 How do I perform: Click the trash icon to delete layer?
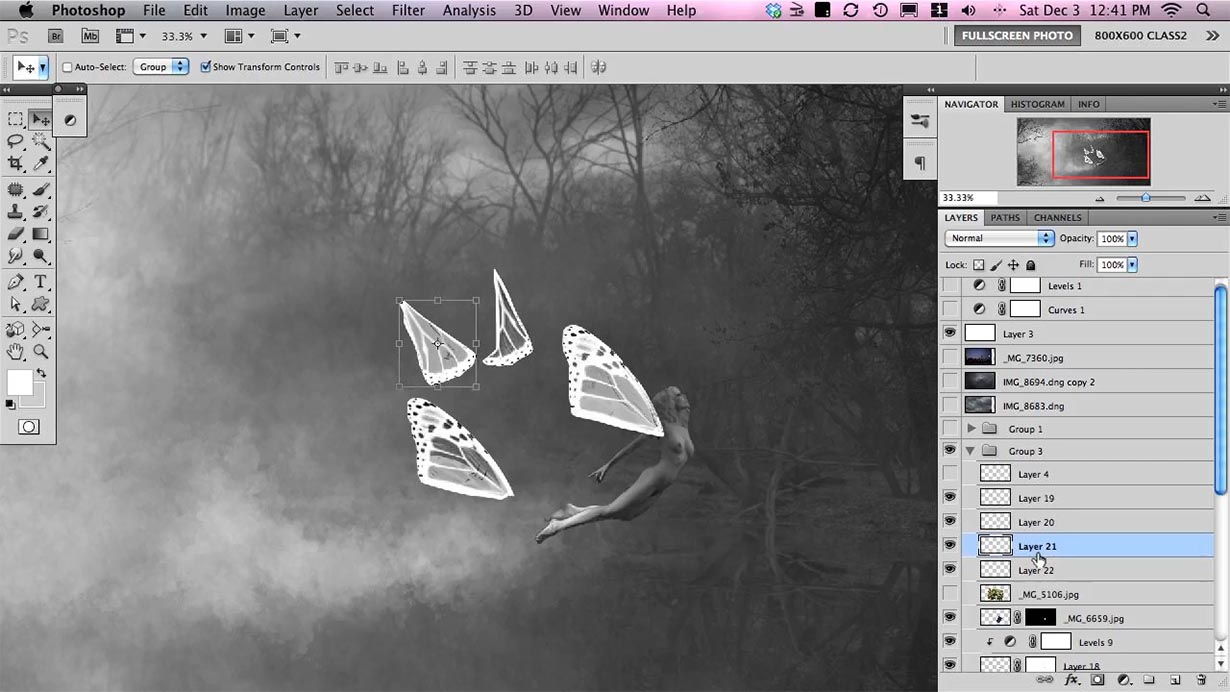(1201, 680)
